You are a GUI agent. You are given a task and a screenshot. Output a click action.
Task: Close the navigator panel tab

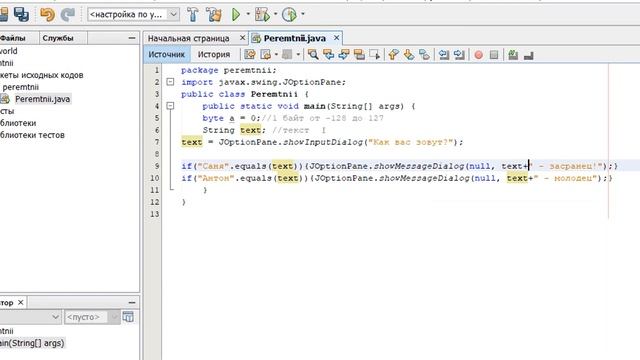(x=20, y=302)
